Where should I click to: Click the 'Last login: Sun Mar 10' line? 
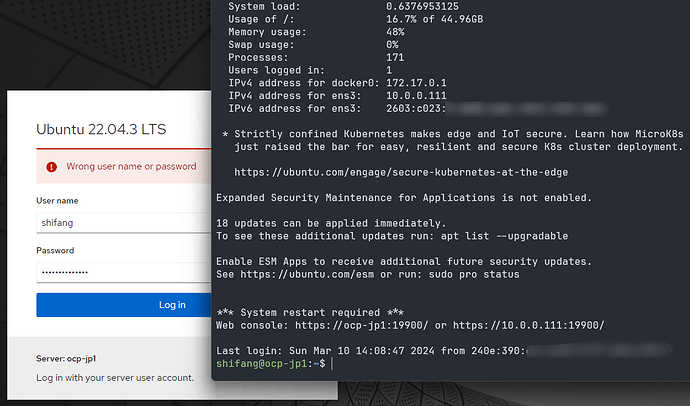pyautogui.click(x=444, y=351)
